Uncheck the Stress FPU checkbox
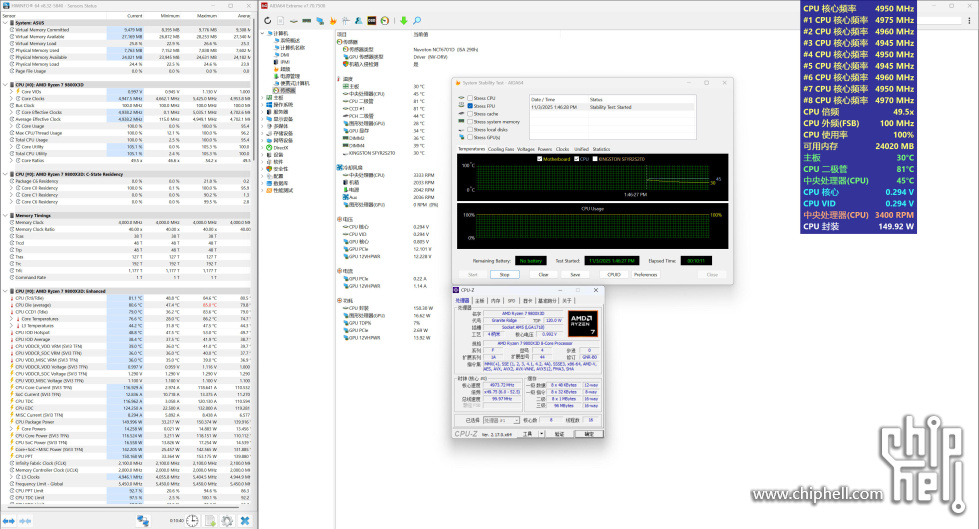 [469, 105]
